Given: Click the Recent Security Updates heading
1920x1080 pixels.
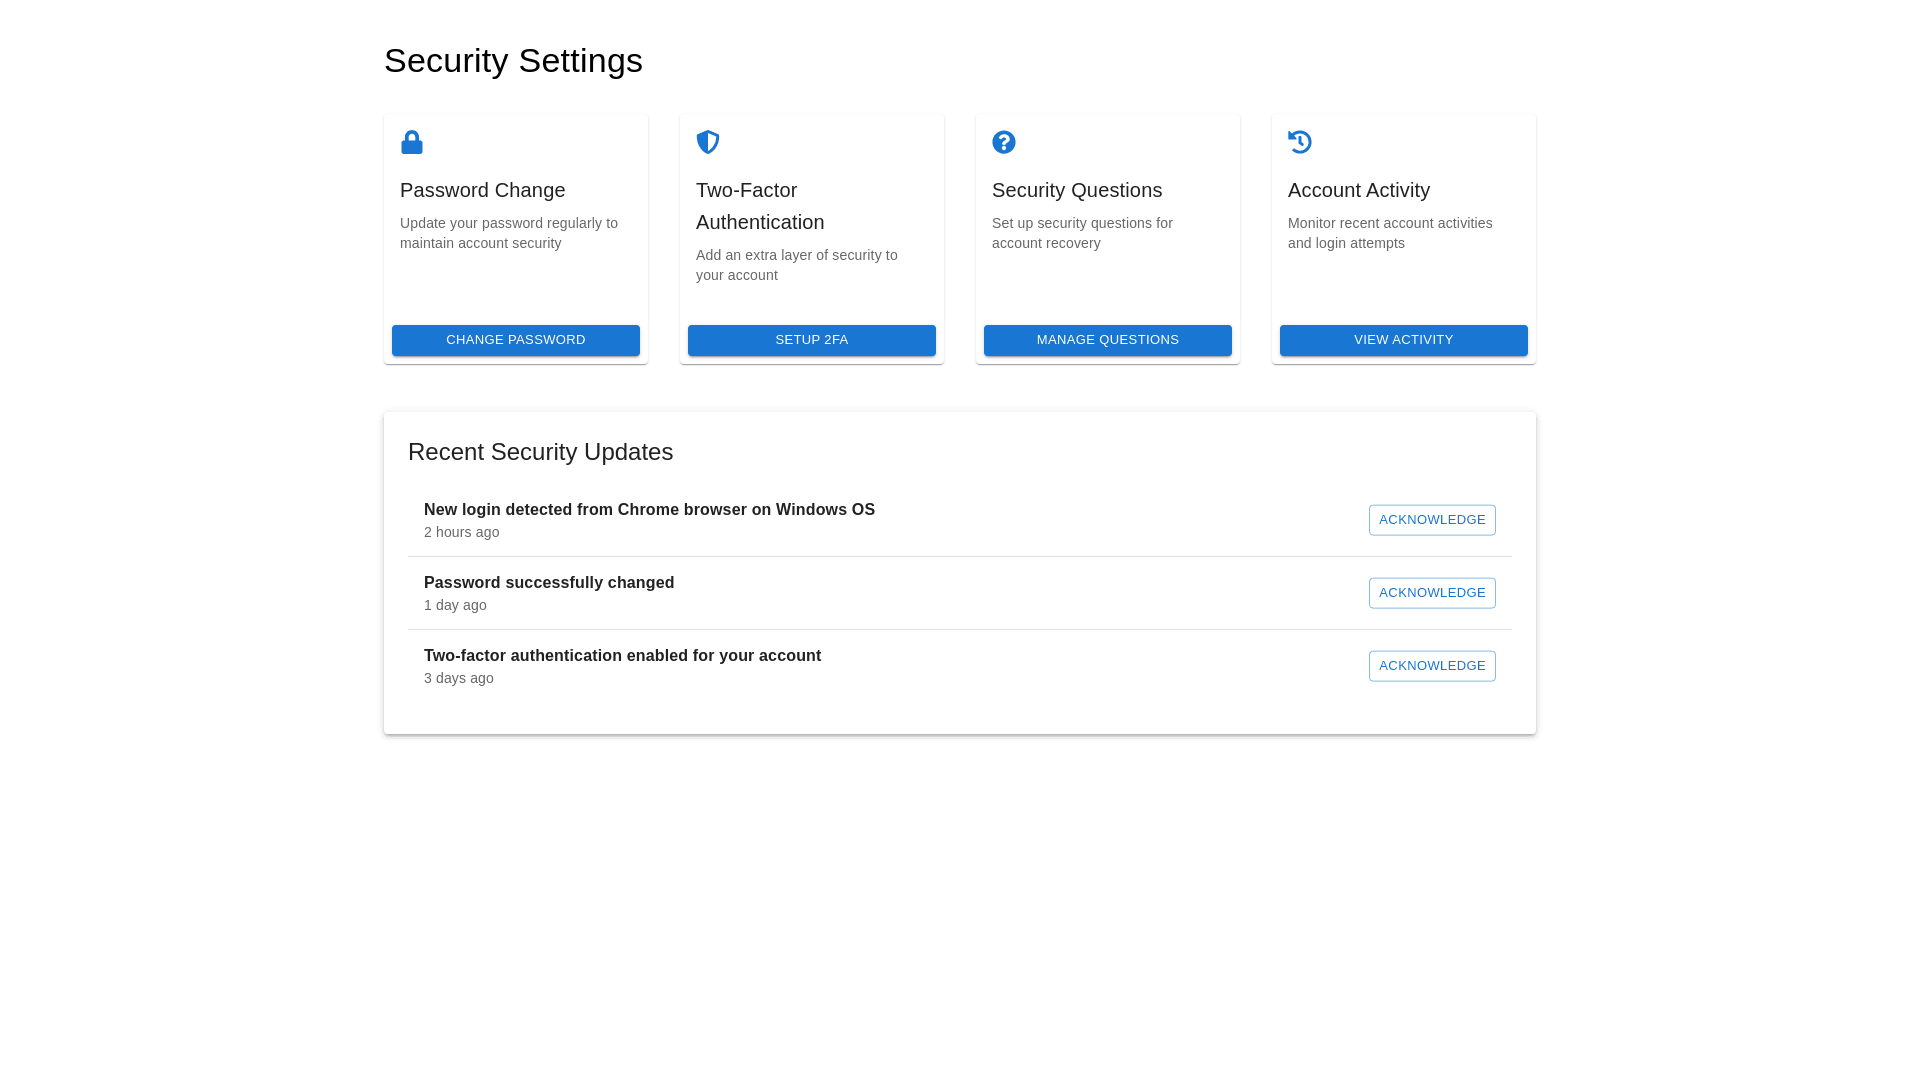Looking at the screenshot, I should point(540,452).
